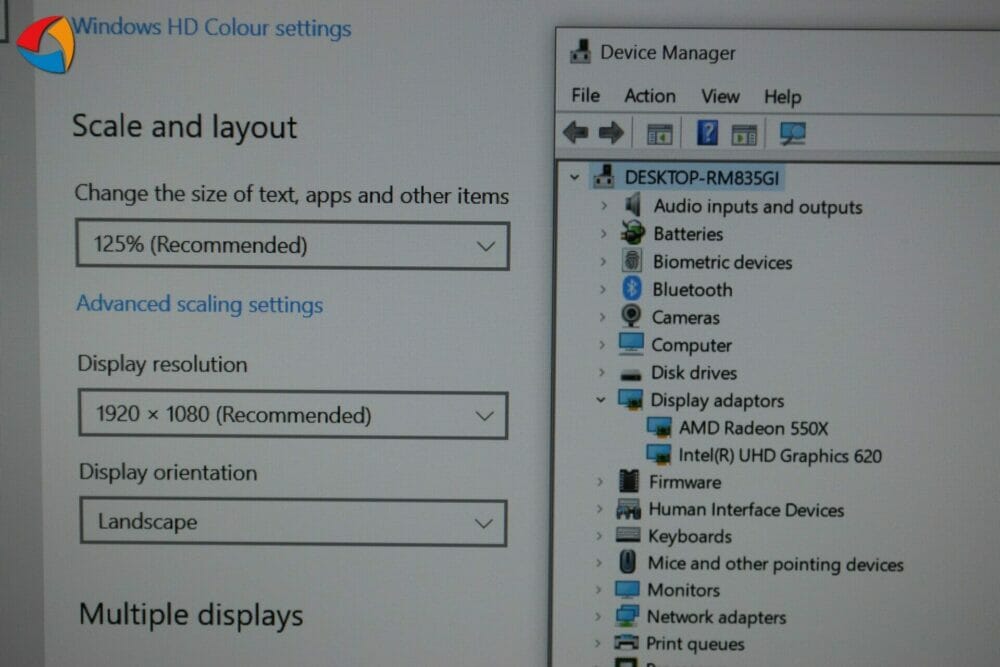The image size is (1000, 667).
Task: Expand the Biometric devices chevron
Action: click(x=603, y=261)
